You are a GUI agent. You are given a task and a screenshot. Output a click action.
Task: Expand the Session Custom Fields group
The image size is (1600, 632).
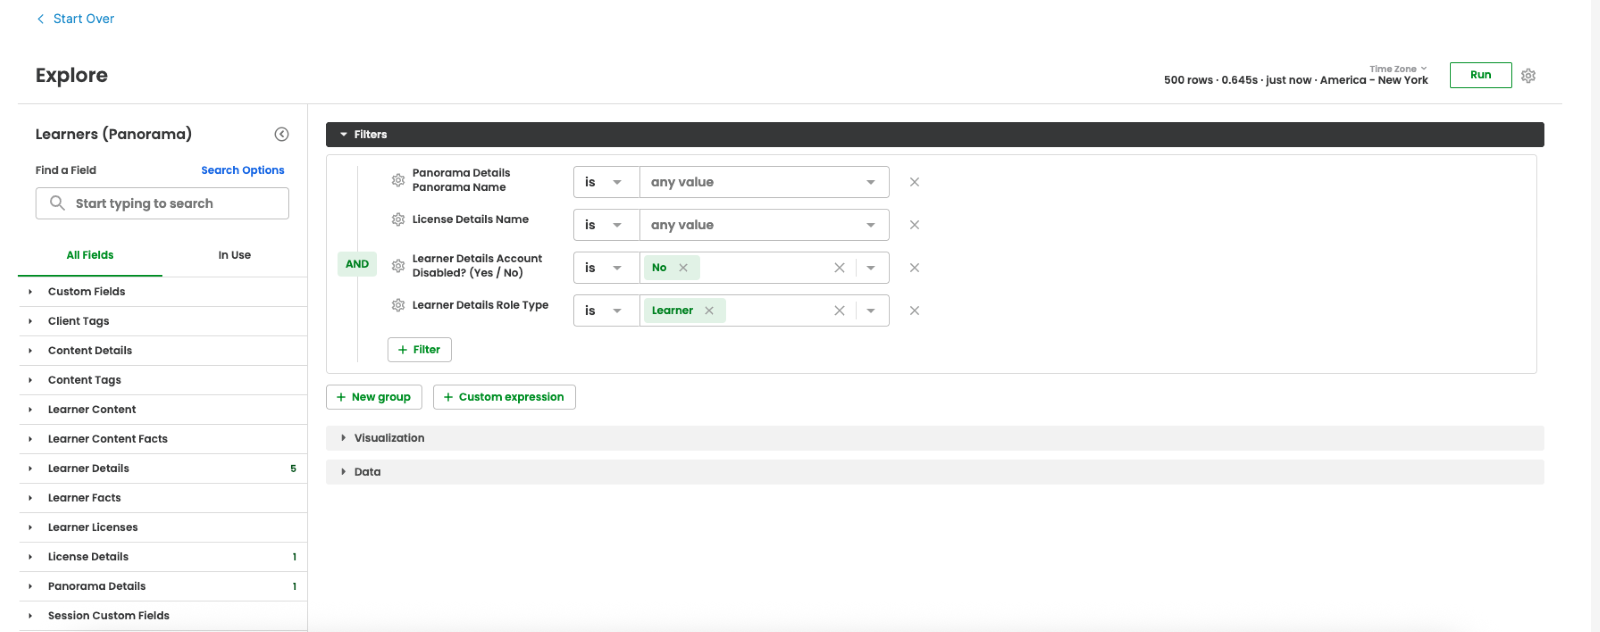tap(162, 616)
